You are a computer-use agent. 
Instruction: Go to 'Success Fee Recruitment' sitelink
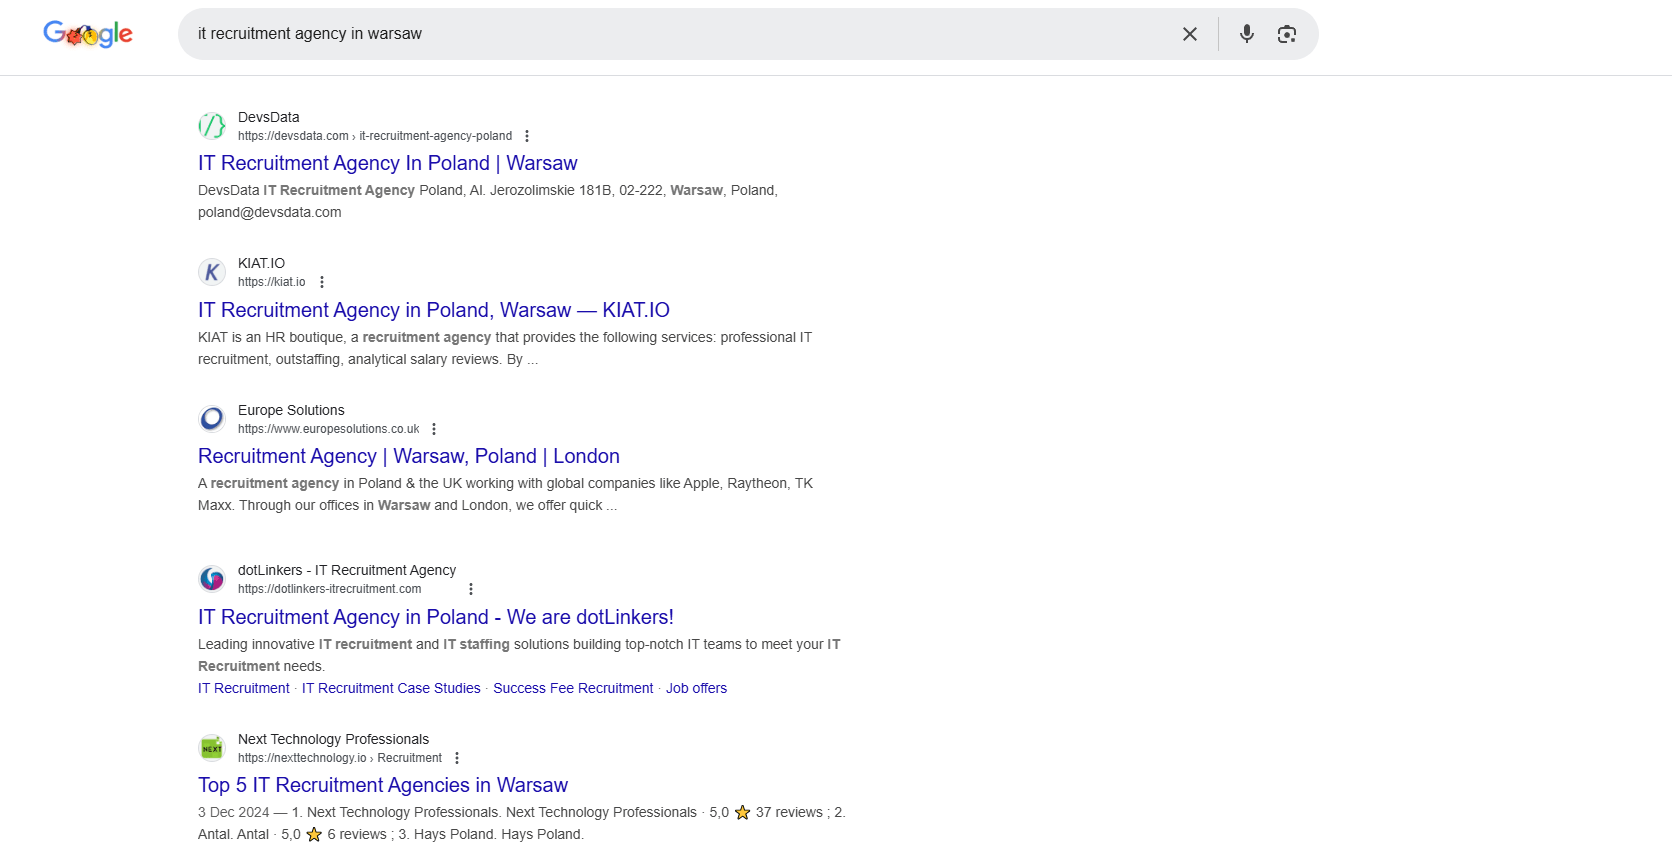click(x=573, y=688)
